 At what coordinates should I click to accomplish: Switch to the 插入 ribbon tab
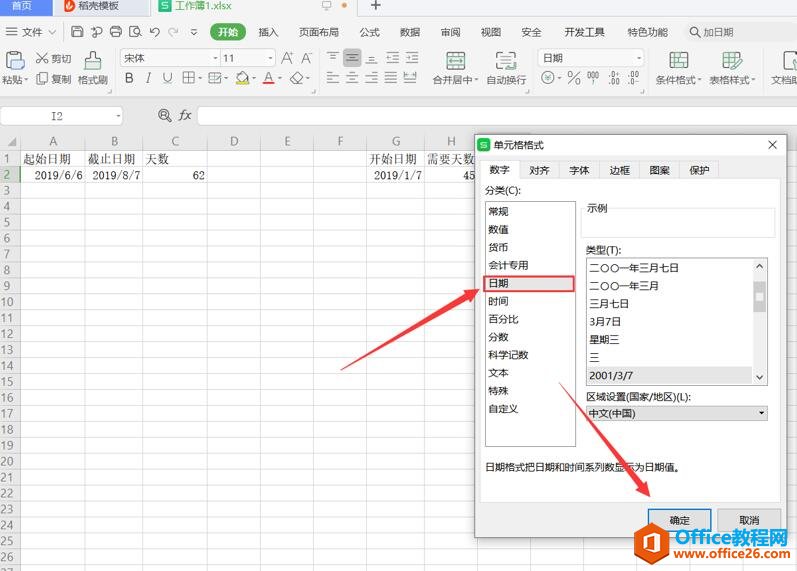pos(268,33)
